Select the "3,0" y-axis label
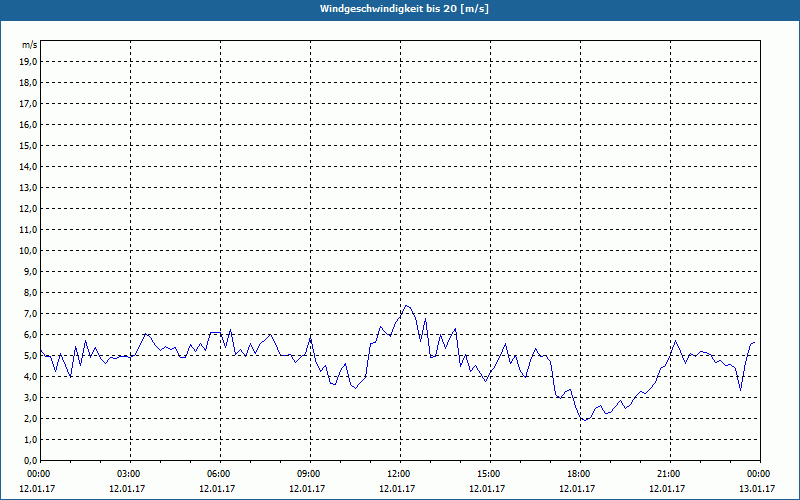The width and height of the screenshot is (800, 500). [31, 397]
